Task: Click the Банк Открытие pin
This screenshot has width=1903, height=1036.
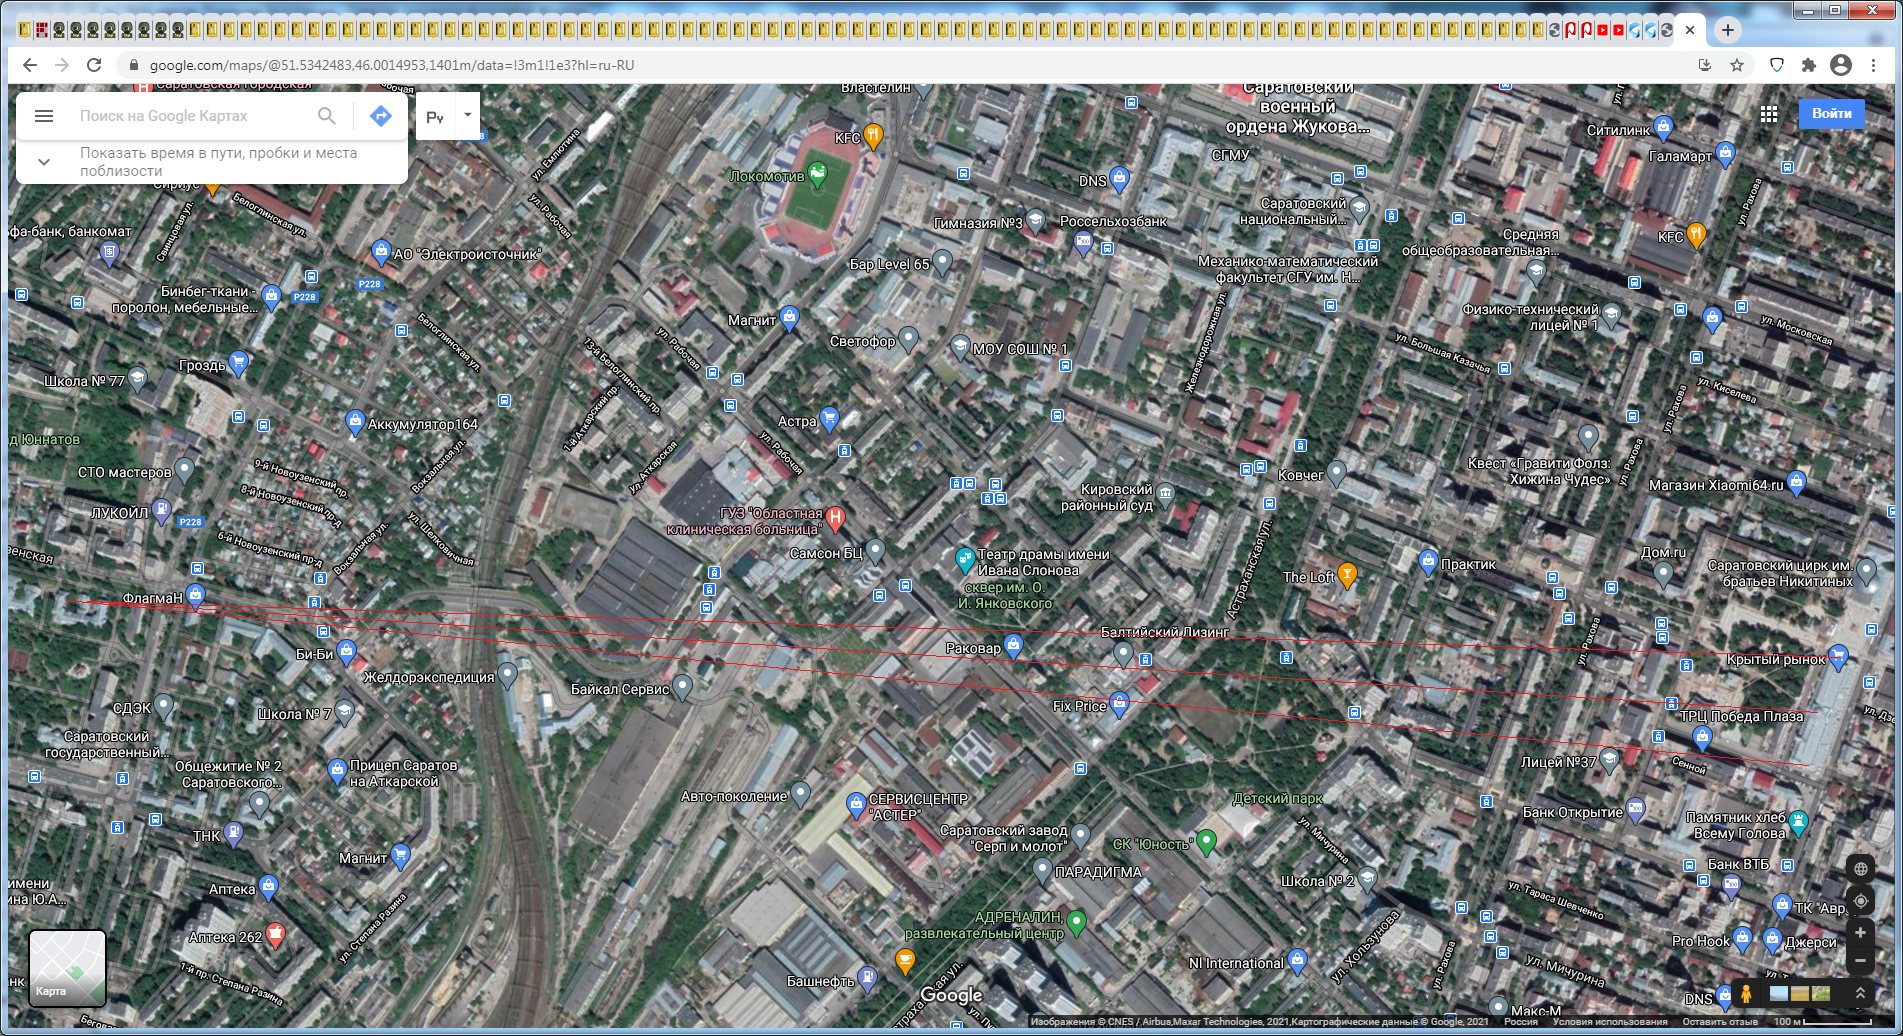Action: [x=1635, y=810]
